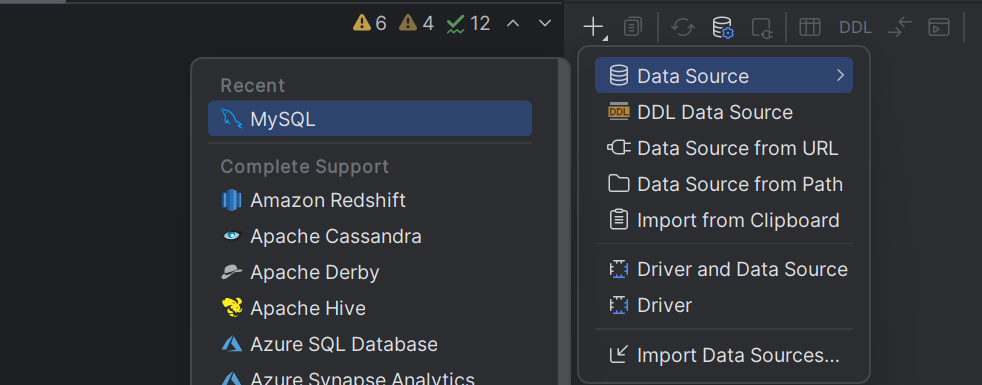This screenshot has width=982, height=385.
Task: Click the table editor icon
Action: [810, 27]
